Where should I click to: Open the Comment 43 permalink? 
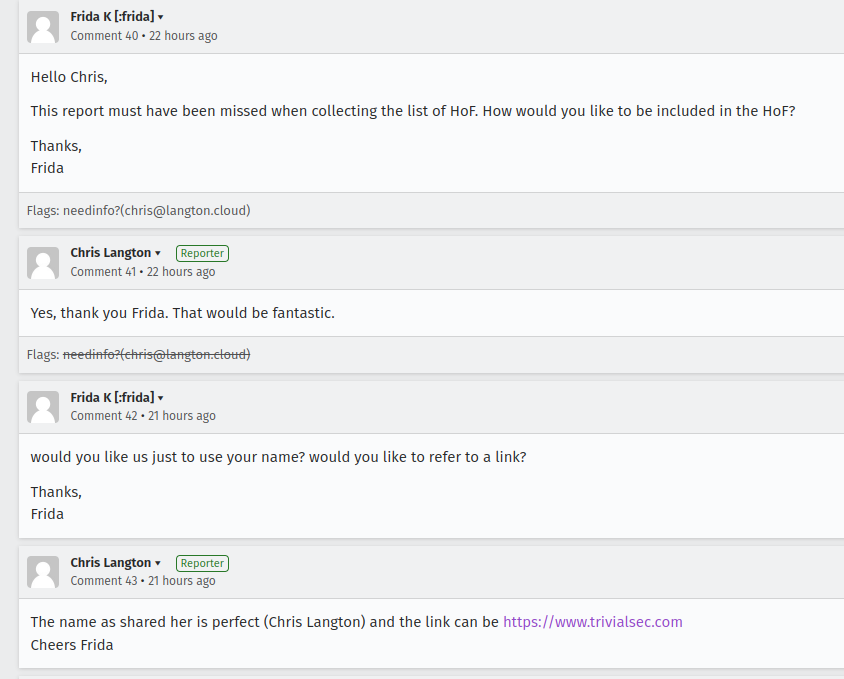[104, 580]
